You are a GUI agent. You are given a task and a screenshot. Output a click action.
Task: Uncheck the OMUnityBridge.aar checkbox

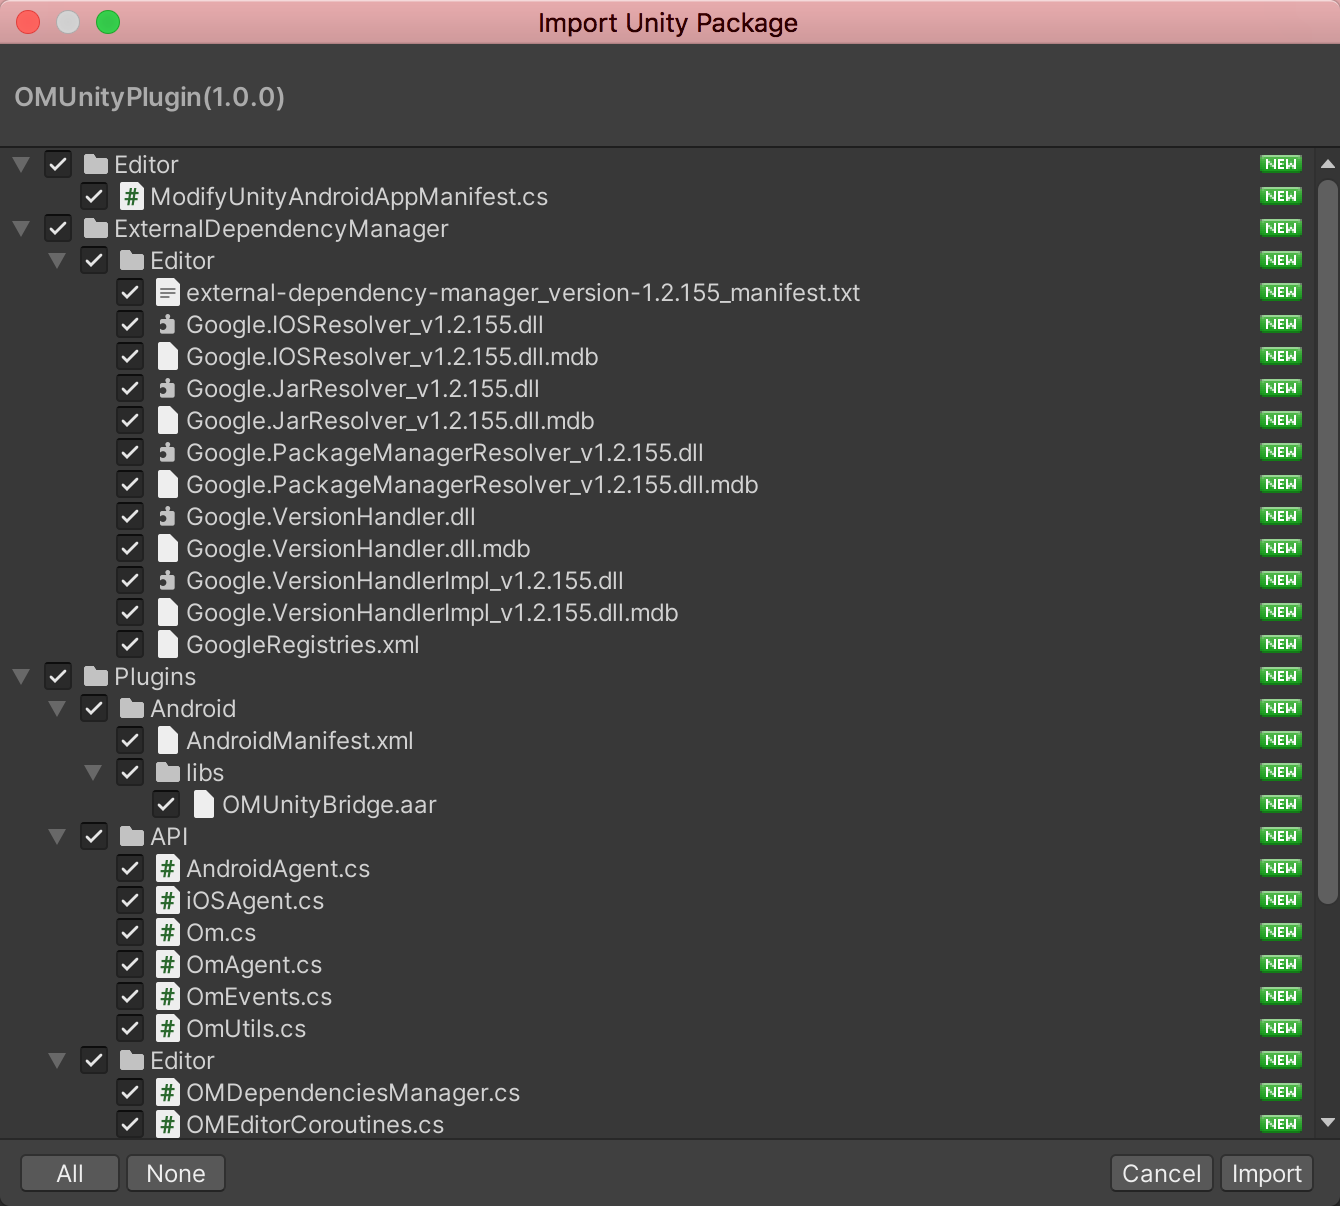click(x=166, y=805)
